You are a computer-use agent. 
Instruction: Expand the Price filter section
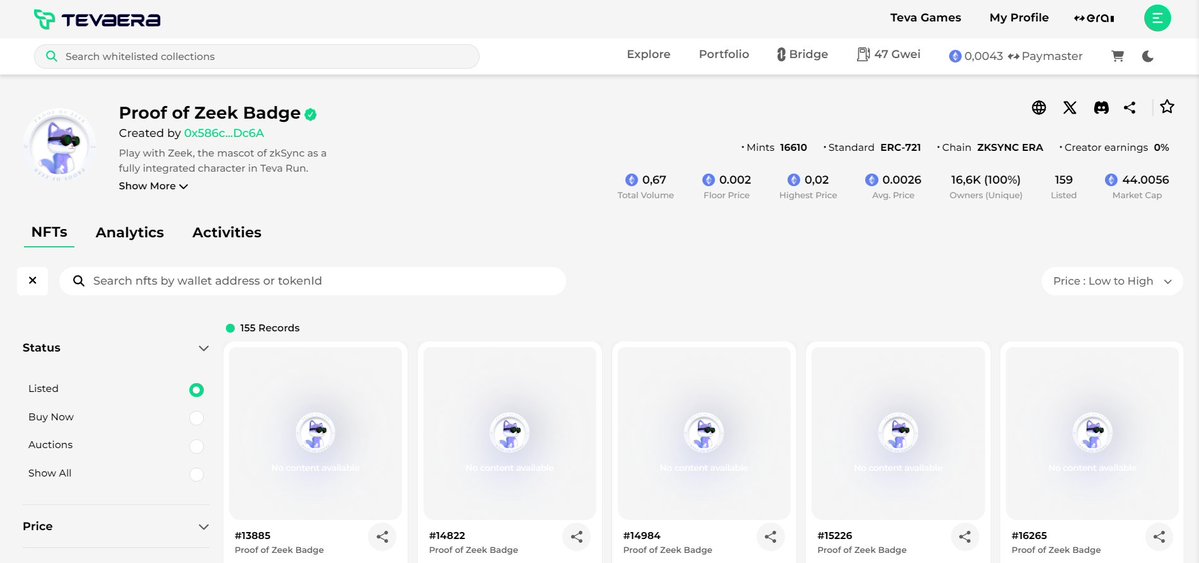(203, 527)
